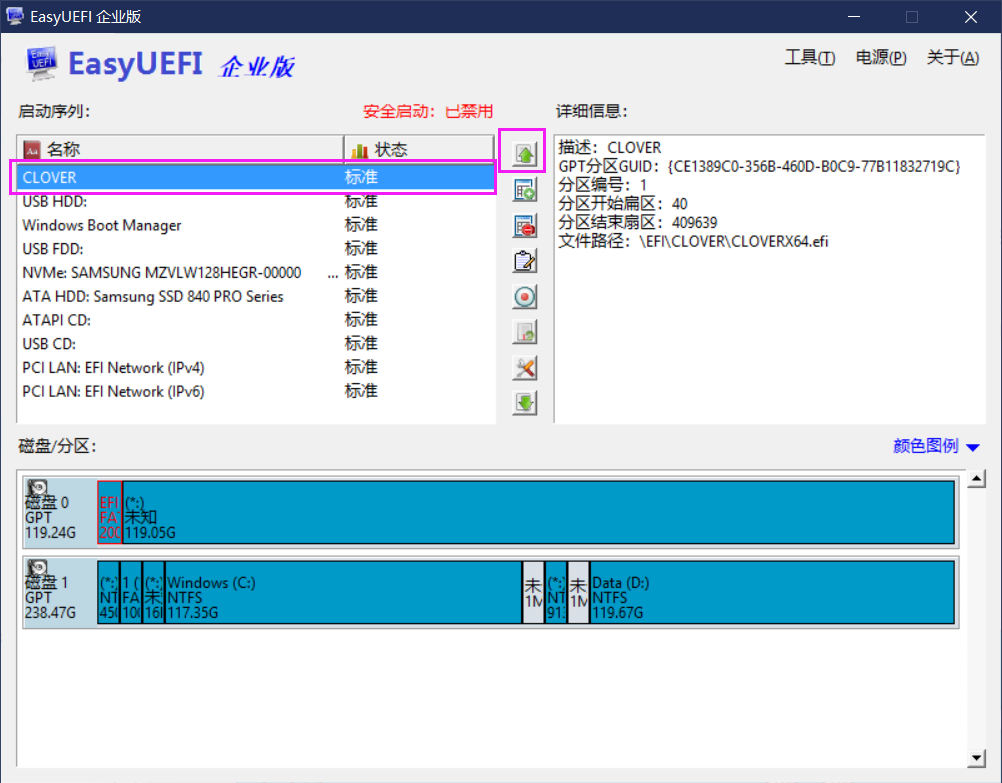The height and width of the screenshot is (783, 1002).
Task: Click the Disk 0 drive icon
Action: click(x=38, y=488)
